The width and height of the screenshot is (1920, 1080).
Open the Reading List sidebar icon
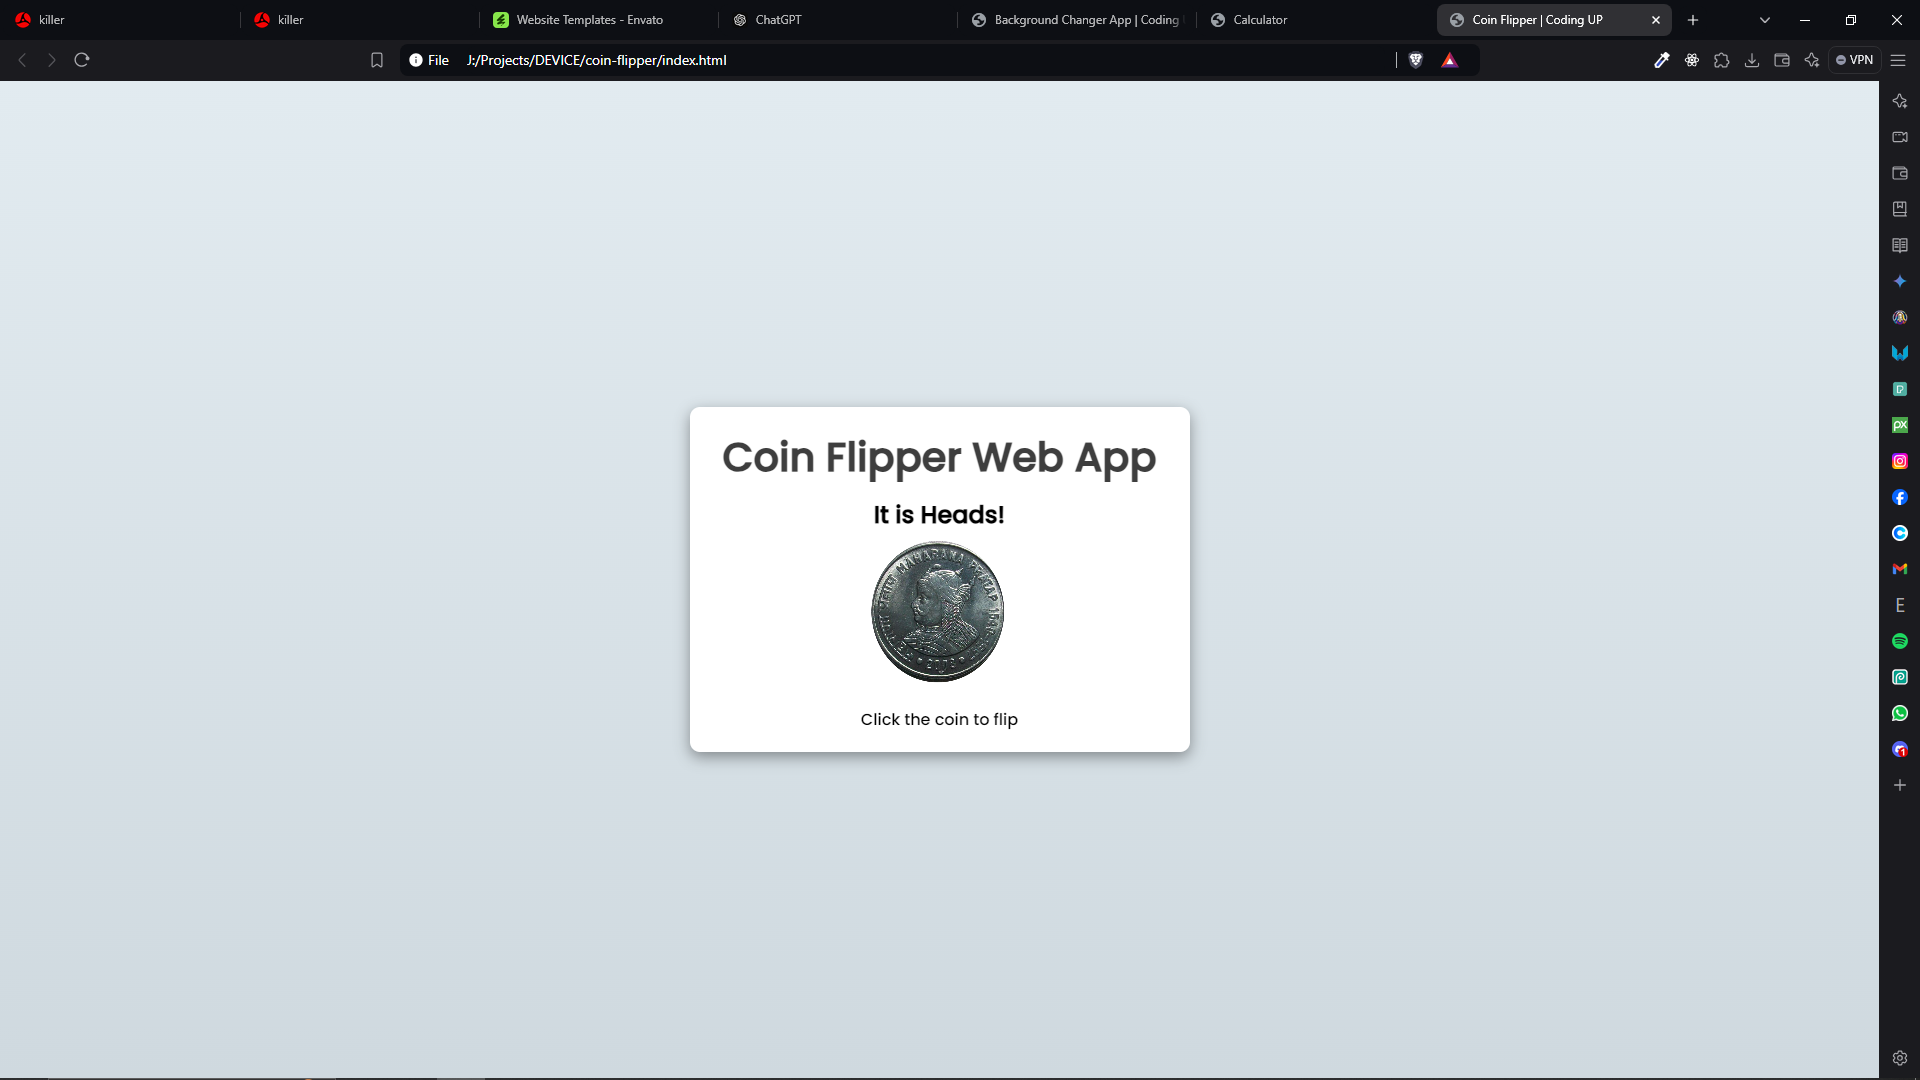pos(1900,245)
